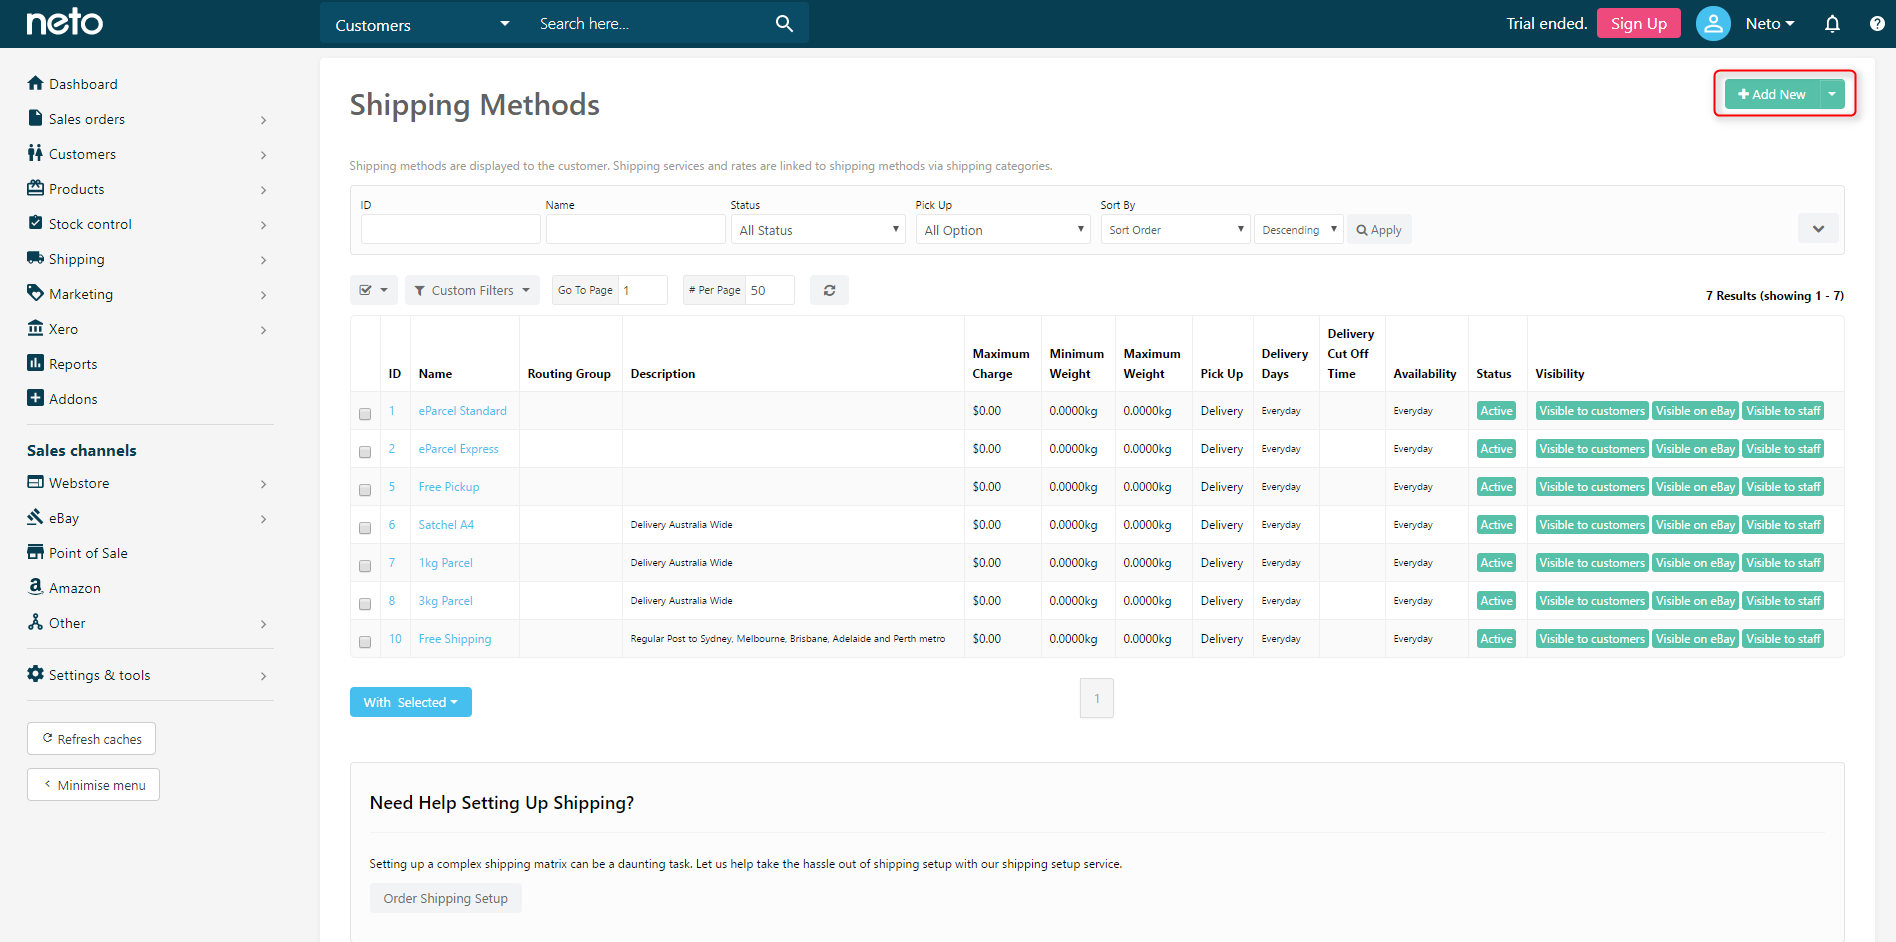Open the Add New arrow dropdown
Screen dimensions: 1896x942
point(1832,94)
